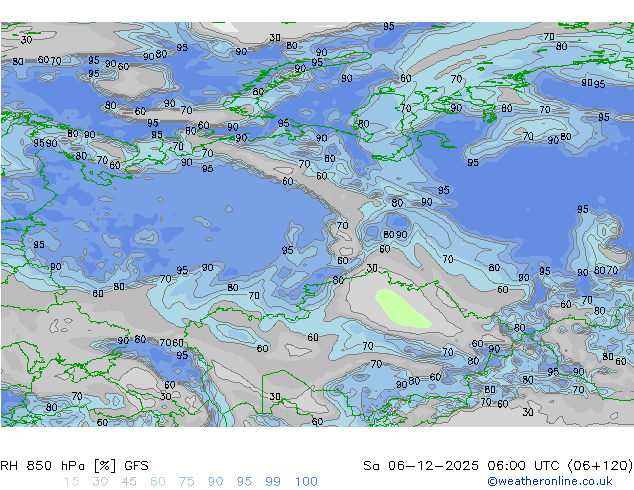Click the 75 legend value
Screen dimensions: 634x490
point(186,482)
